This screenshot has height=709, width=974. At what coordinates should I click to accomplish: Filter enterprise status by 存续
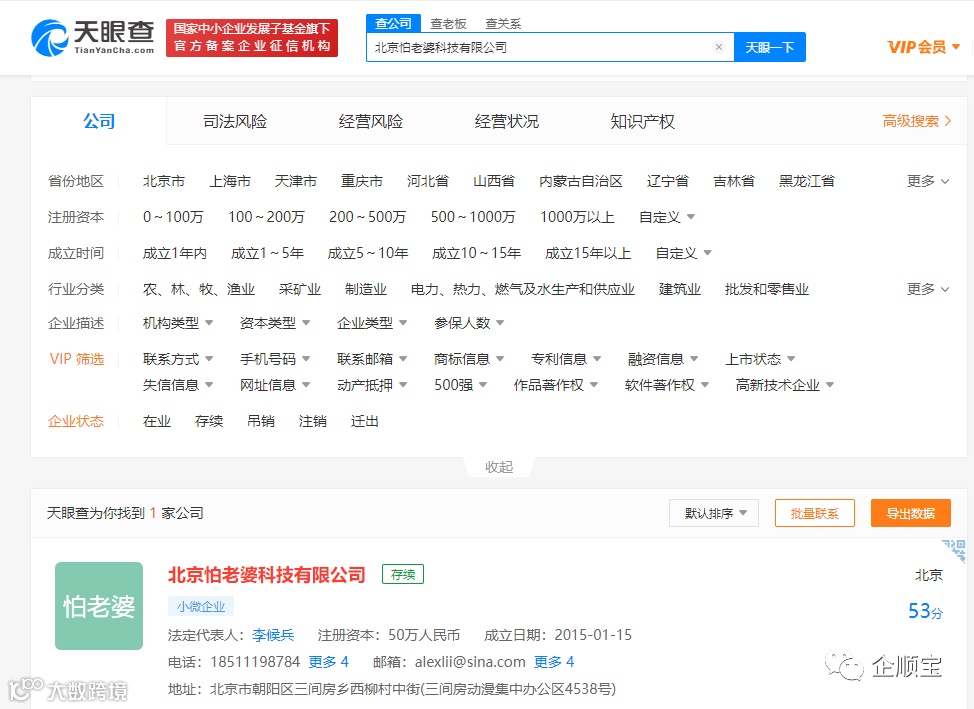(x=209, y=421)
